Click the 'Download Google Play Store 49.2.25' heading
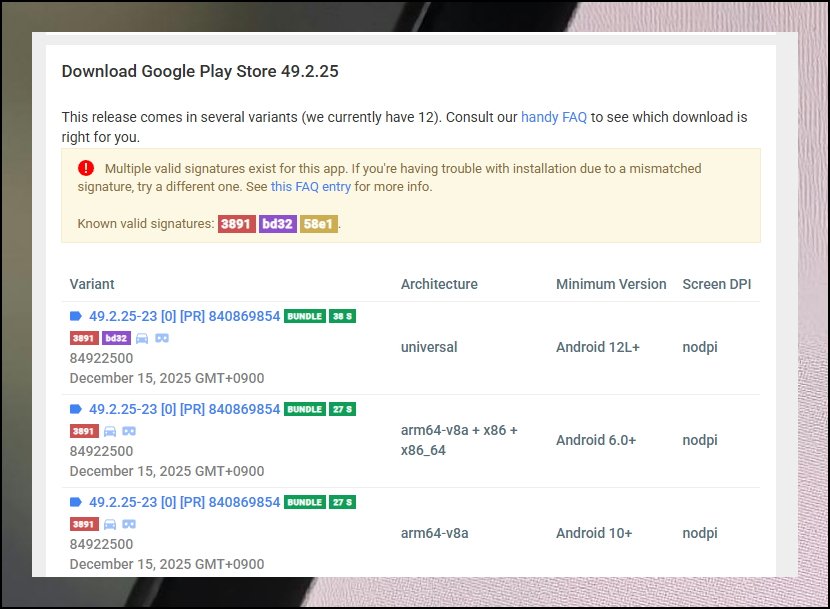Viewport: 830px width, 609px height. click(200, 71)
